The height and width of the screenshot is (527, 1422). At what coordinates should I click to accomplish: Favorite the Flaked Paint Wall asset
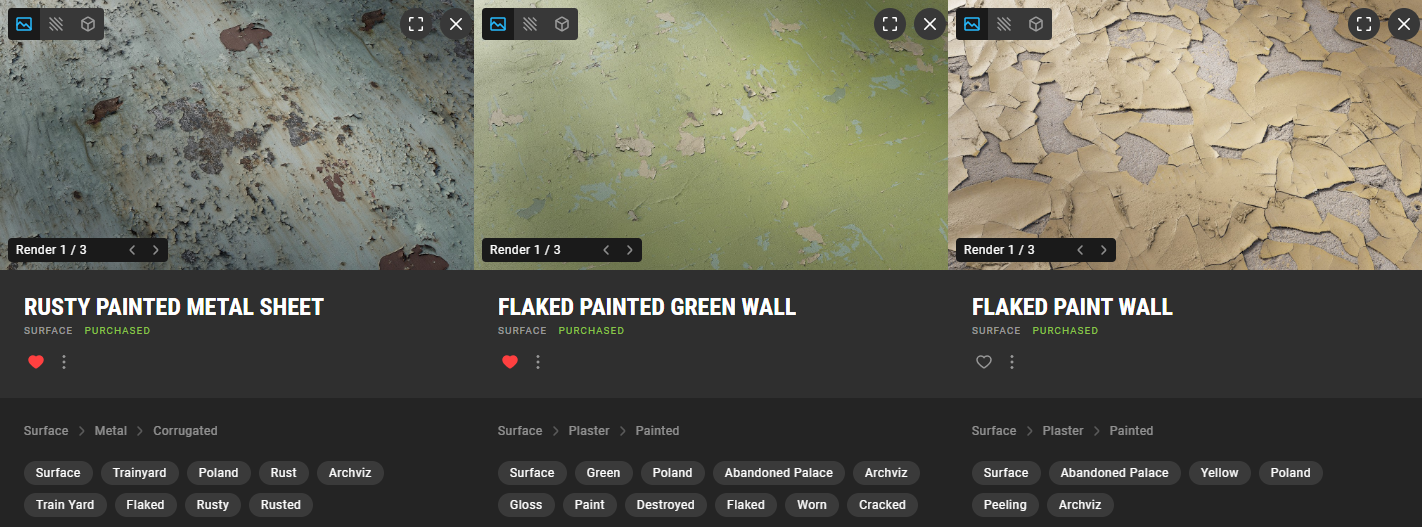(x=984, y=362)
